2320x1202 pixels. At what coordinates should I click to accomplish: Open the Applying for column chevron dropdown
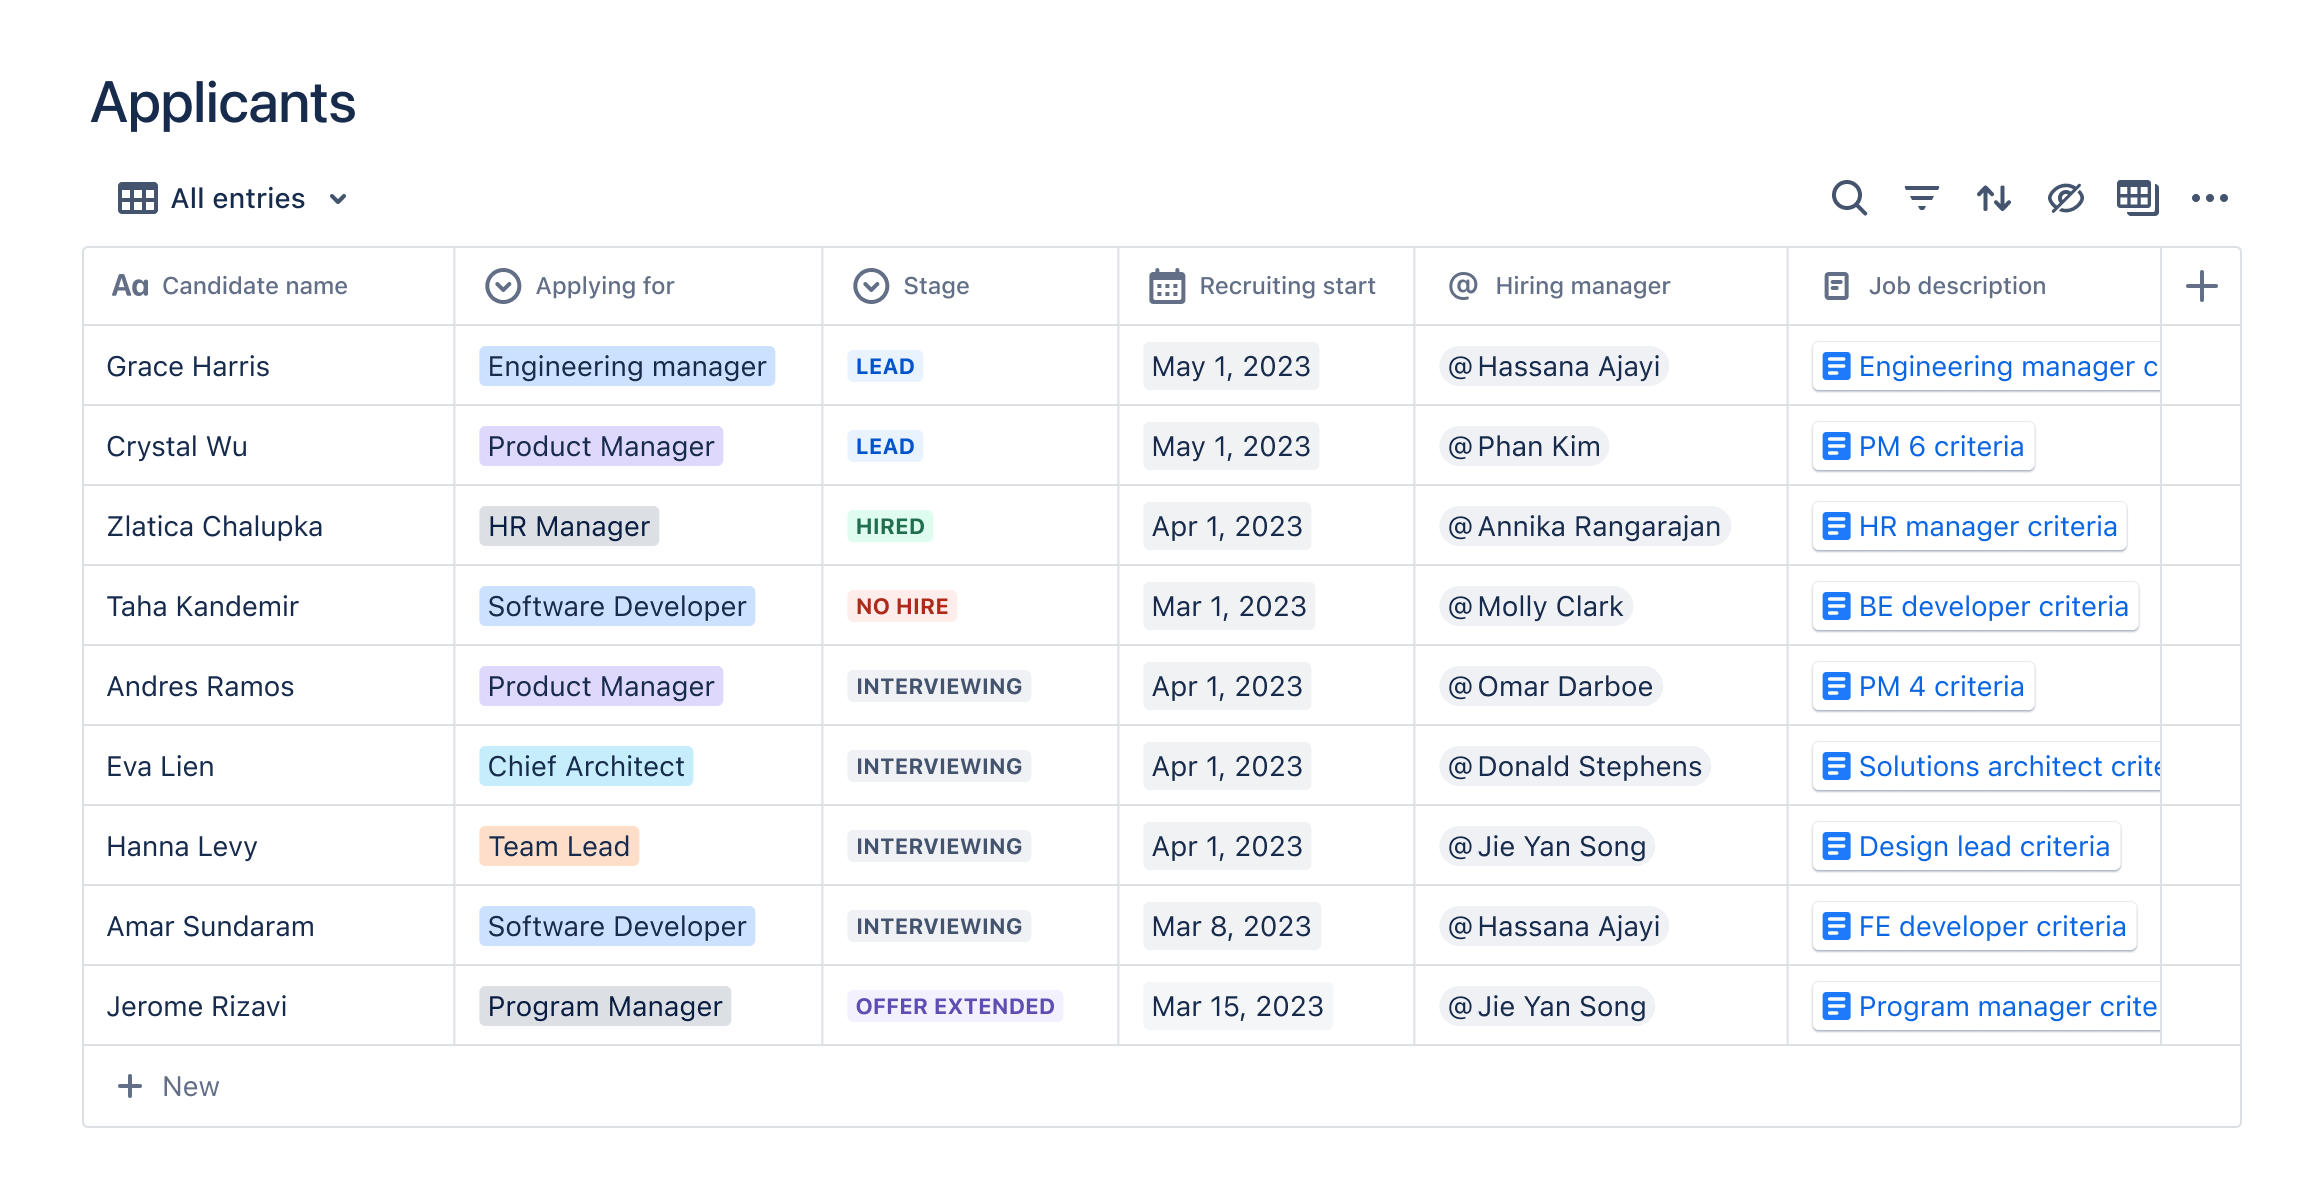point(503,285)
